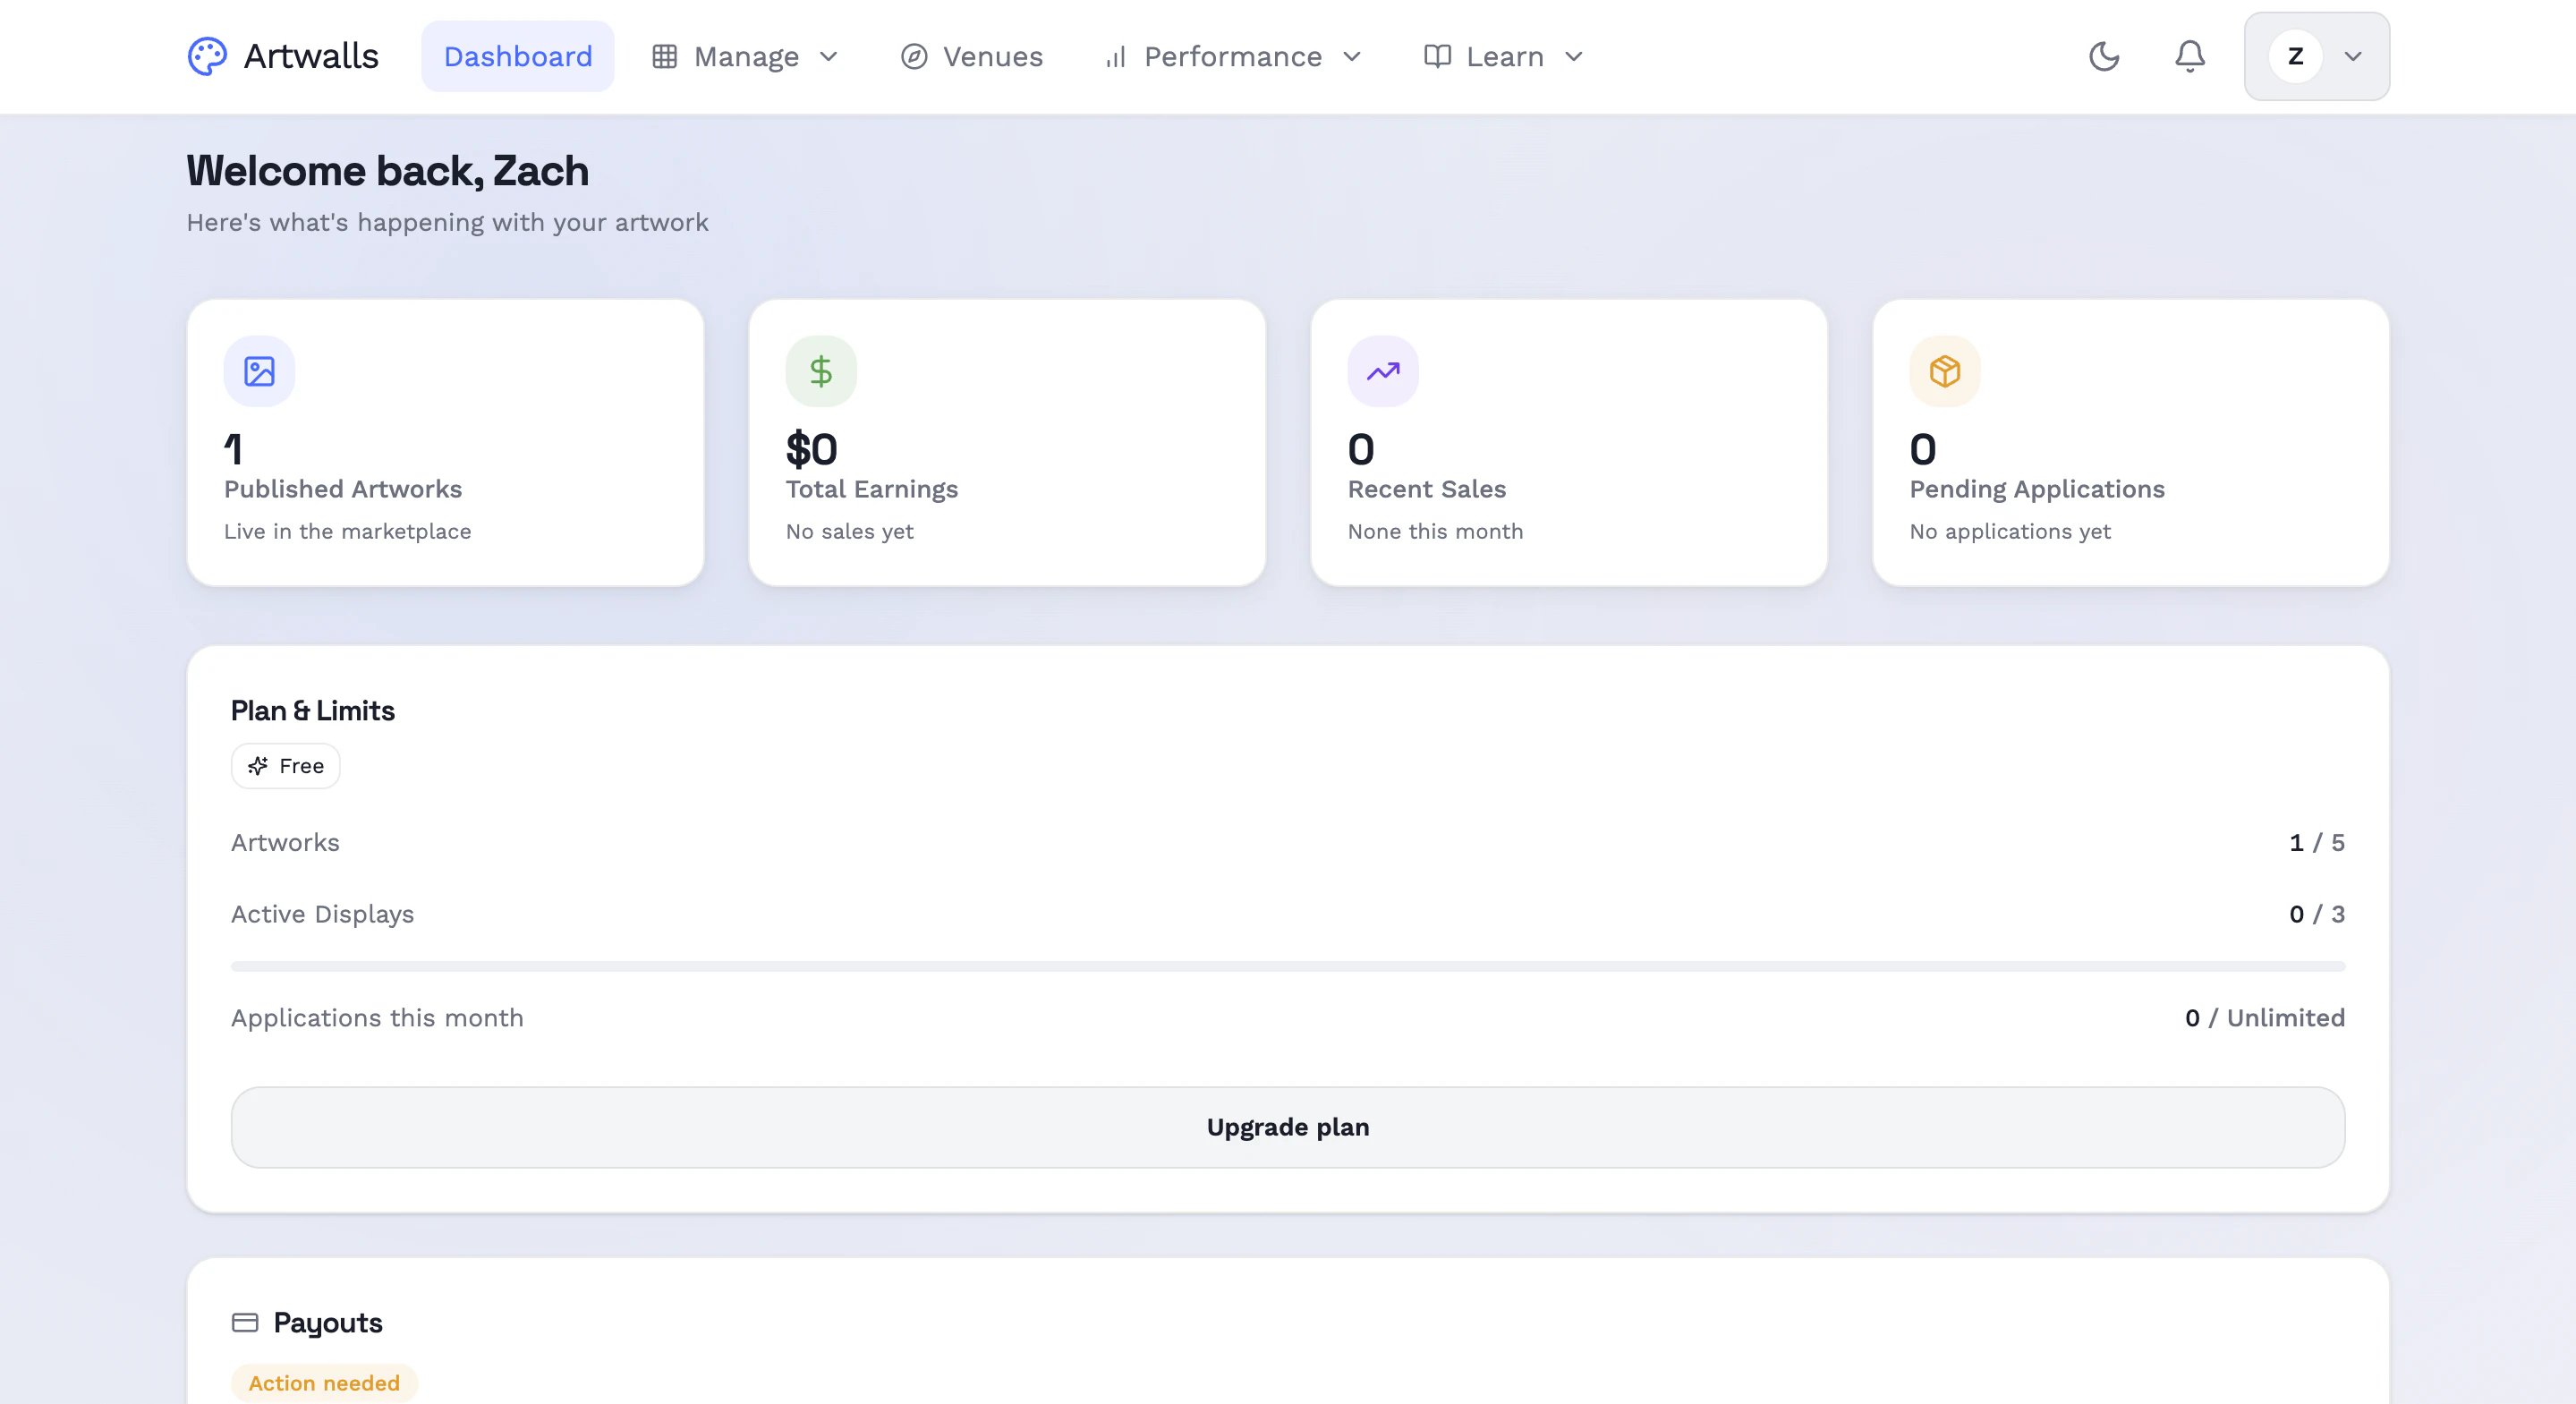Click the Artwalls palette logo icon
2576x1404 pixels.
point(207,56)
